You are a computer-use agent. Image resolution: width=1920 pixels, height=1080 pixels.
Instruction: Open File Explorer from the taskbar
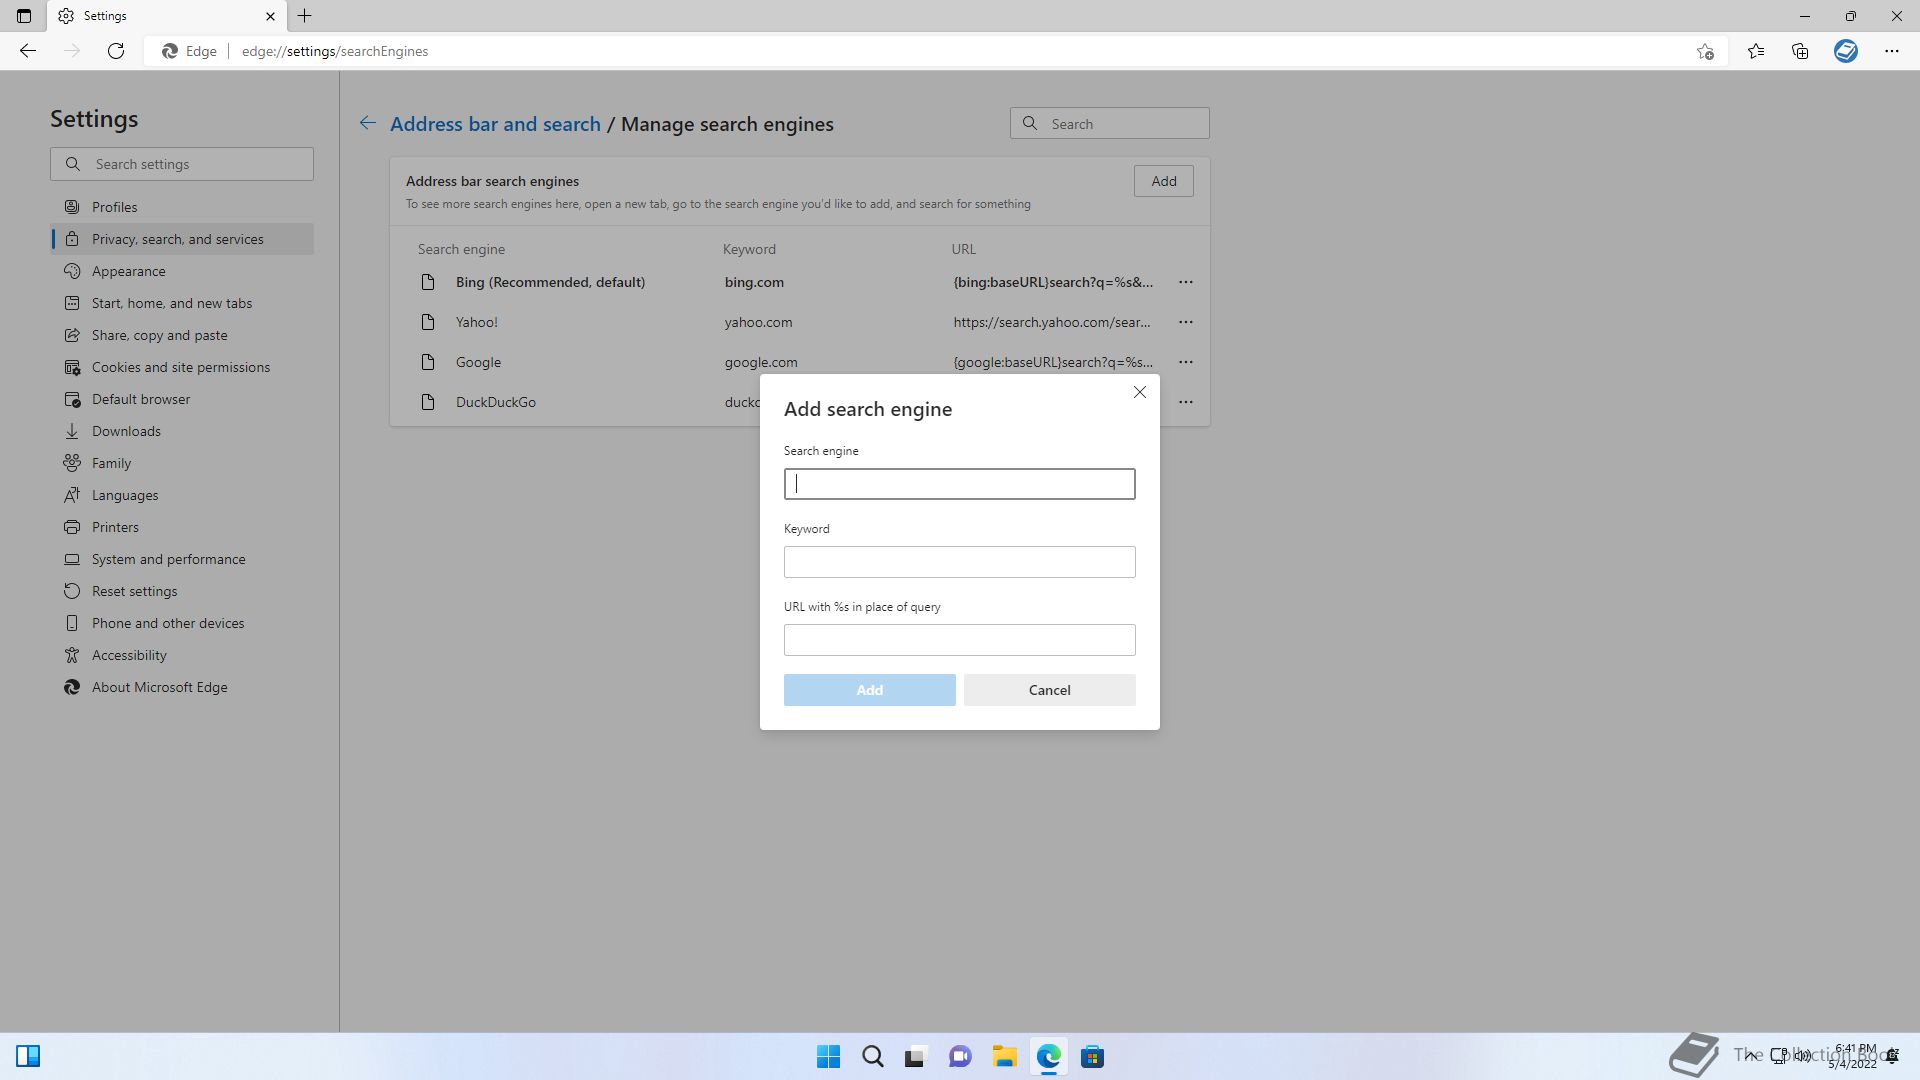[x=1004, y=1056]
